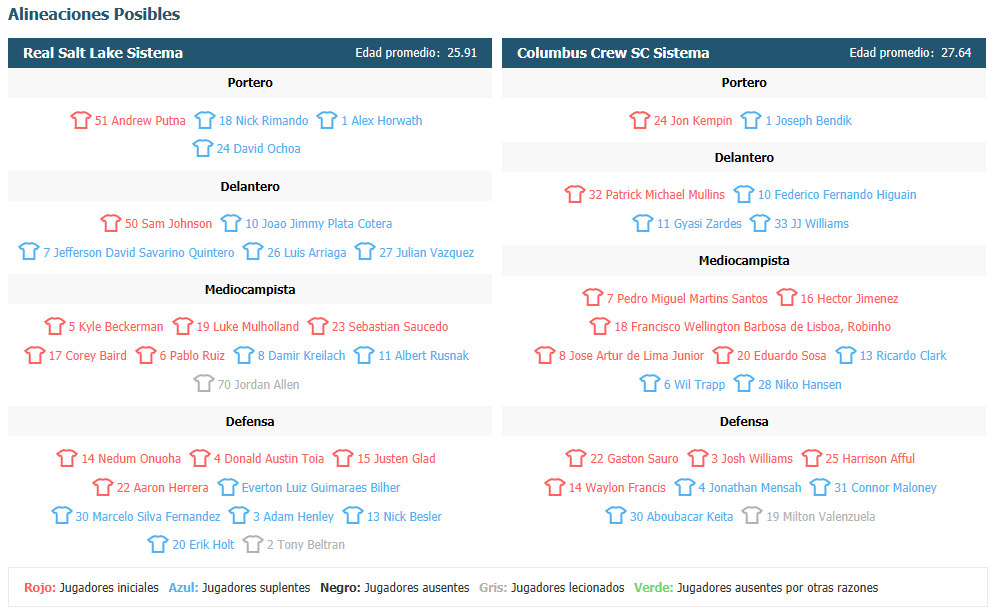Click jersey icon beside Jefferson David Savarino Quintero
The width and height of the screenshot is (995, 611).
pos(29,251)
